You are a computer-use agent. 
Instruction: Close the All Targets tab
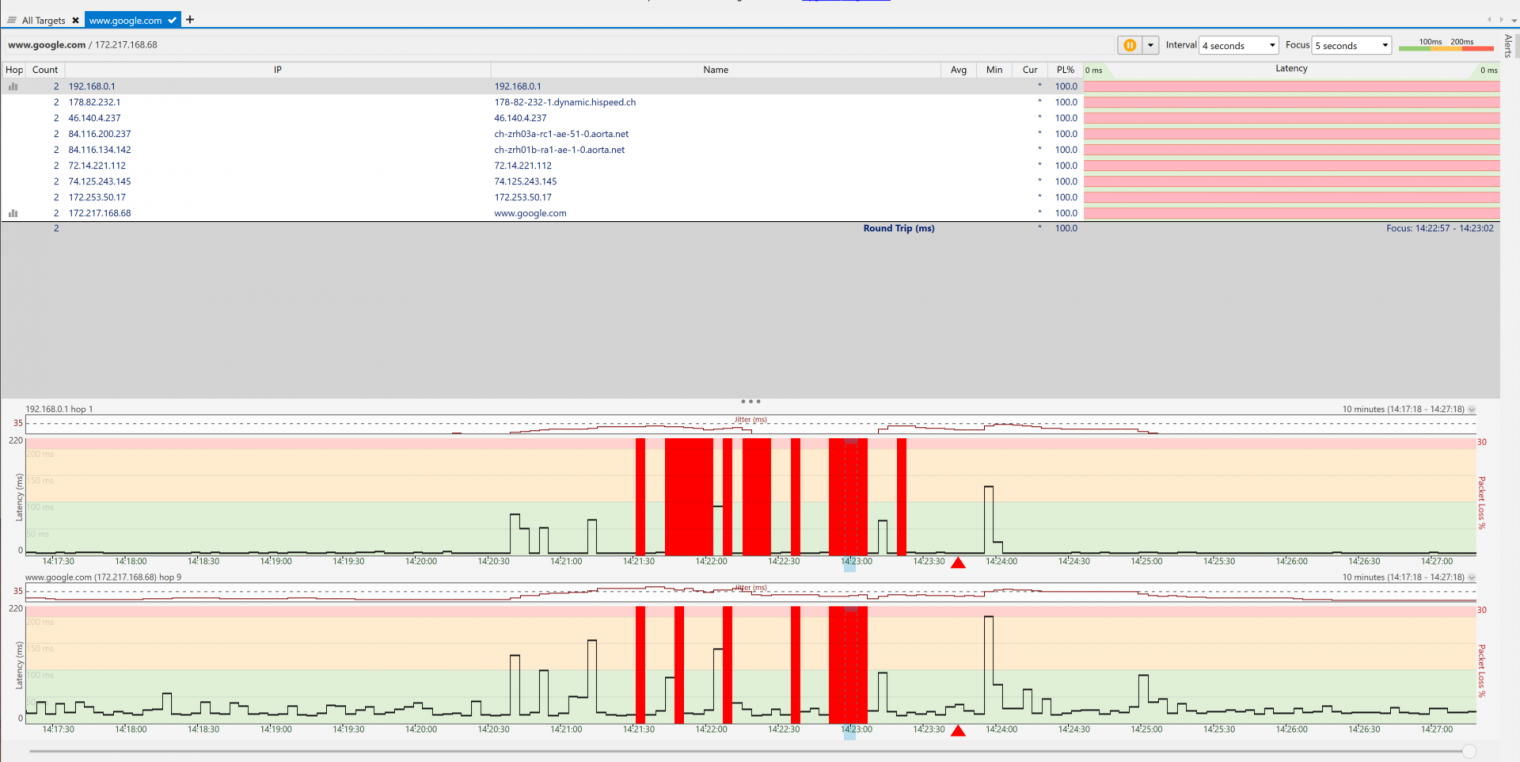(75, 20)
